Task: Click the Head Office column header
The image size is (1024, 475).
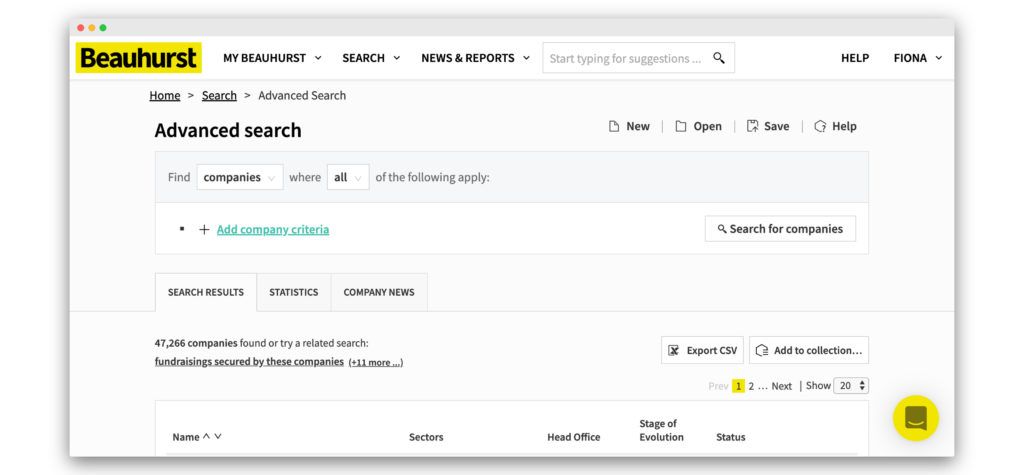Action: tap(573, 437)
